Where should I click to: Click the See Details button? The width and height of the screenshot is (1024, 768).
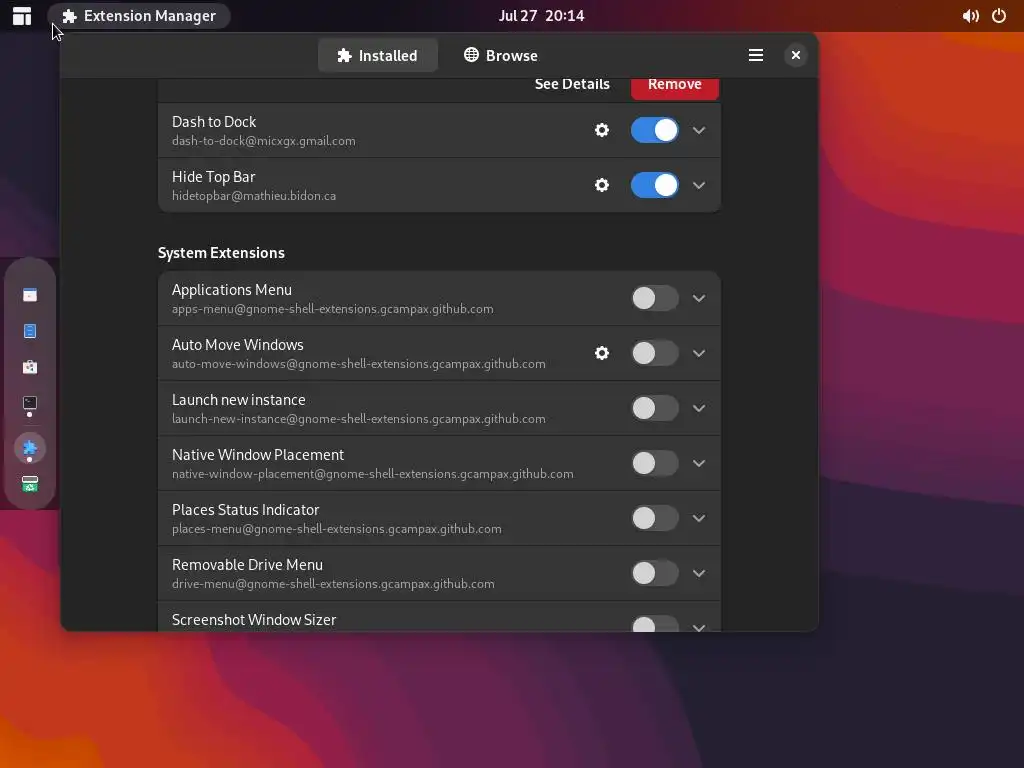[572, 85]
